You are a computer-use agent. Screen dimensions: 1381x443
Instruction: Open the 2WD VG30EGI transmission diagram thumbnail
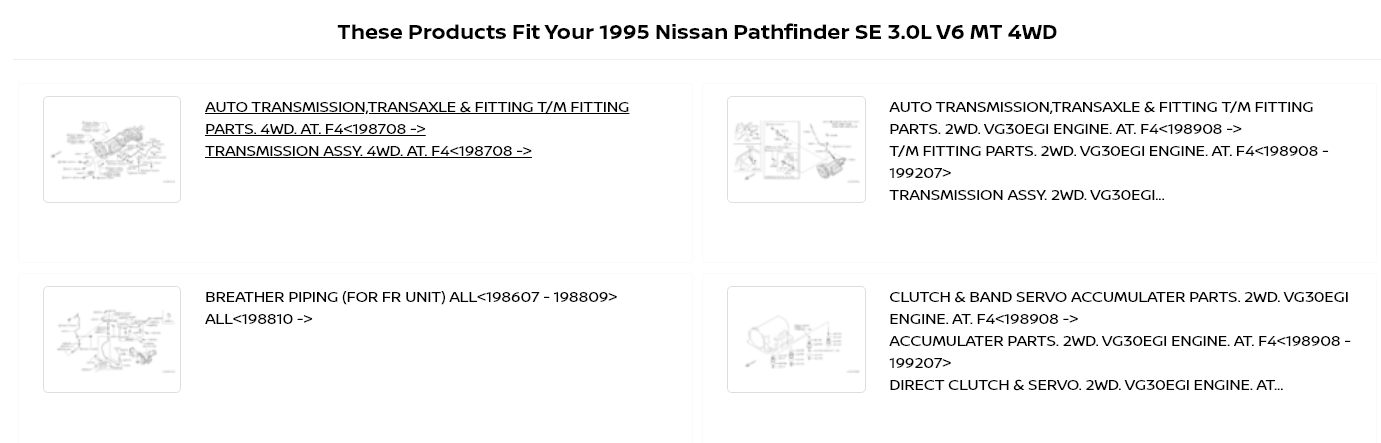[x=796, y=149]
